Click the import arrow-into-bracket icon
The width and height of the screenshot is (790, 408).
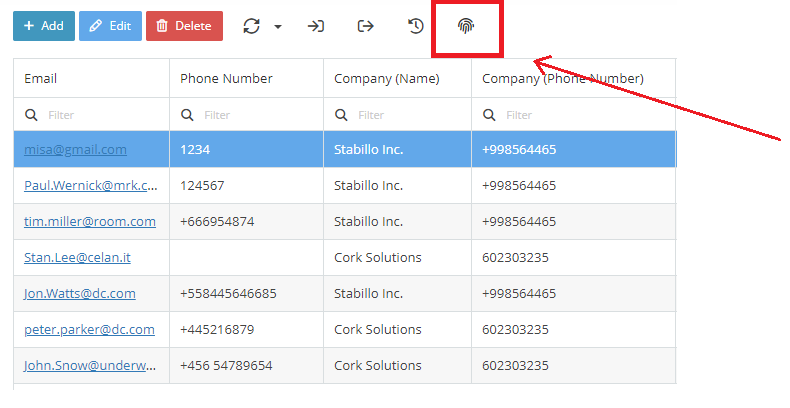click(x=316, y=26)
